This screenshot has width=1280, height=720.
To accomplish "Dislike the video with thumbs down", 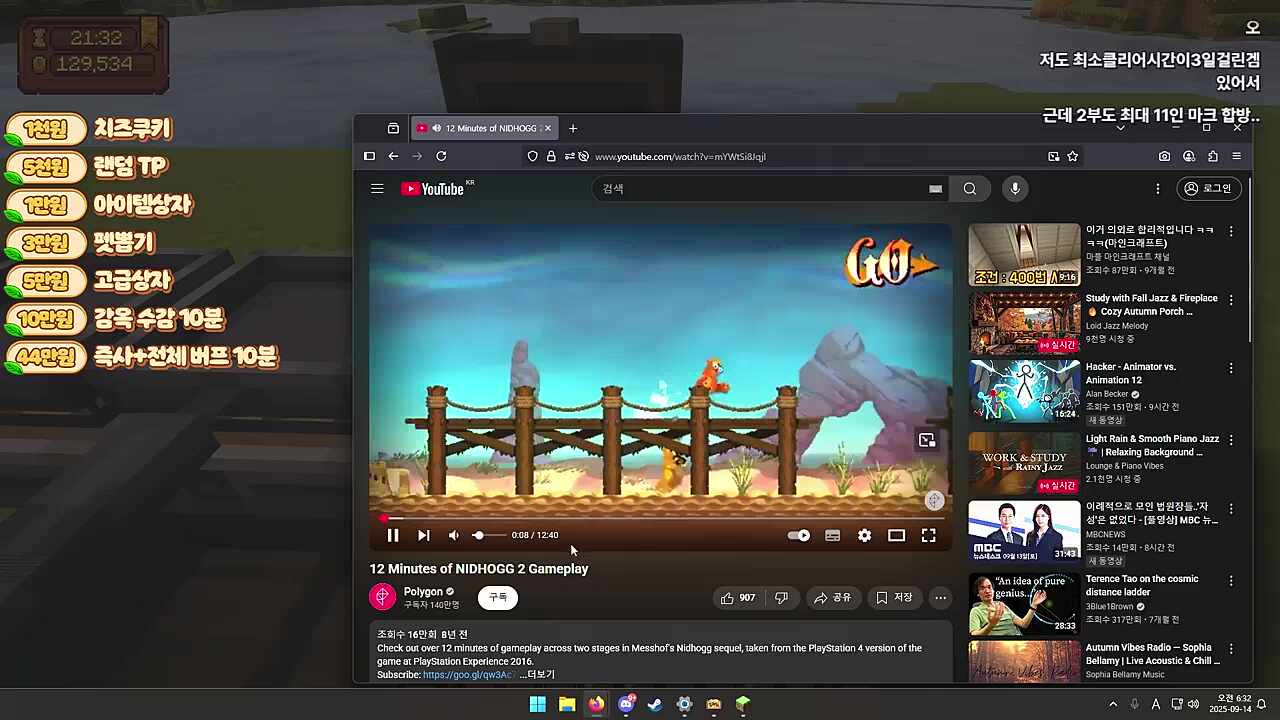I will click(x=781, y=598).
